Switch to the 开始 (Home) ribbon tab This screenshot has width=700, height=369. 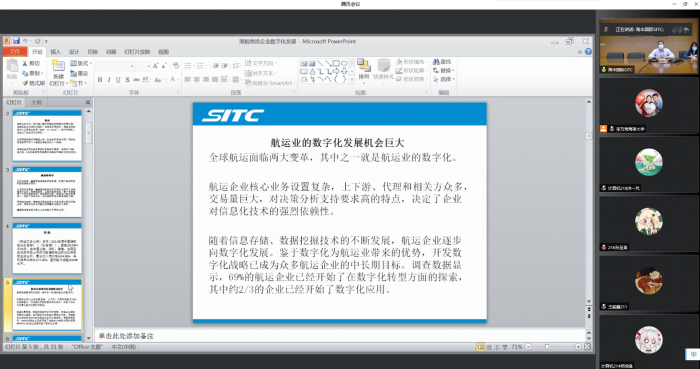[x=37, y=52]
